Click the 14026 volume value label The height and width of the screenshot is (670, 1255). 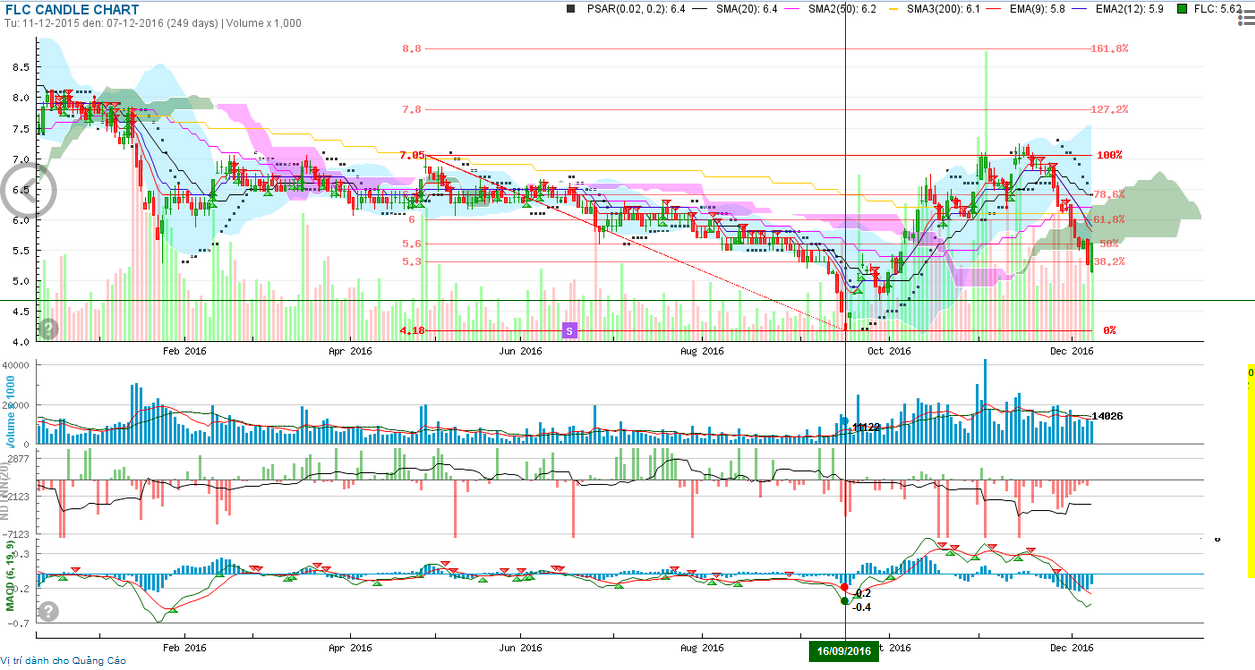[x=1108, y=416]
